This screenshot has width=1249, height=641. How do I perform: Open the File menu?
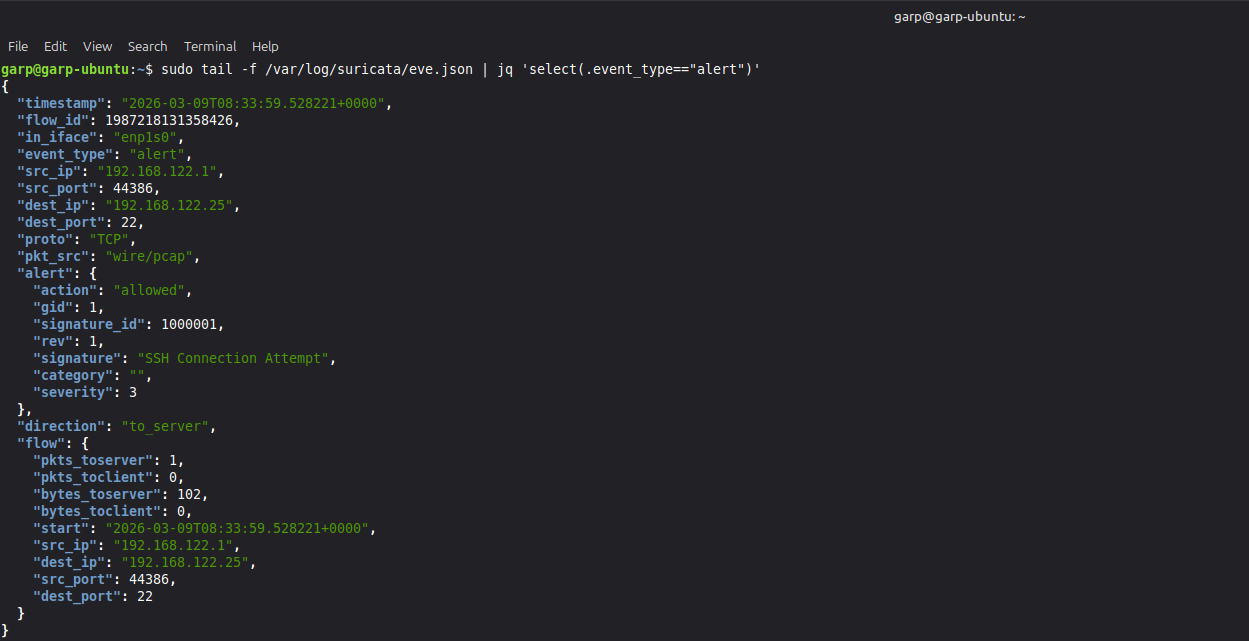(18, 46)
